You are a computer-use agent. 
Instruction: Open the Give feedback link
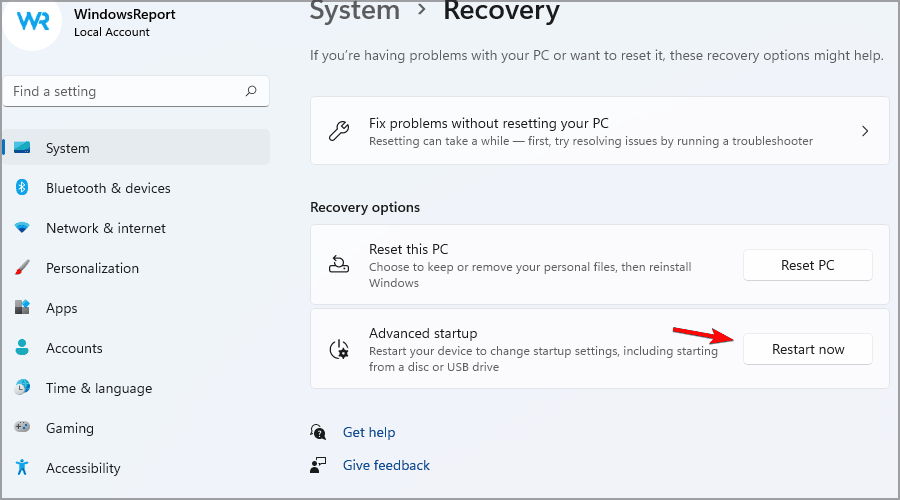coord(386,465)
